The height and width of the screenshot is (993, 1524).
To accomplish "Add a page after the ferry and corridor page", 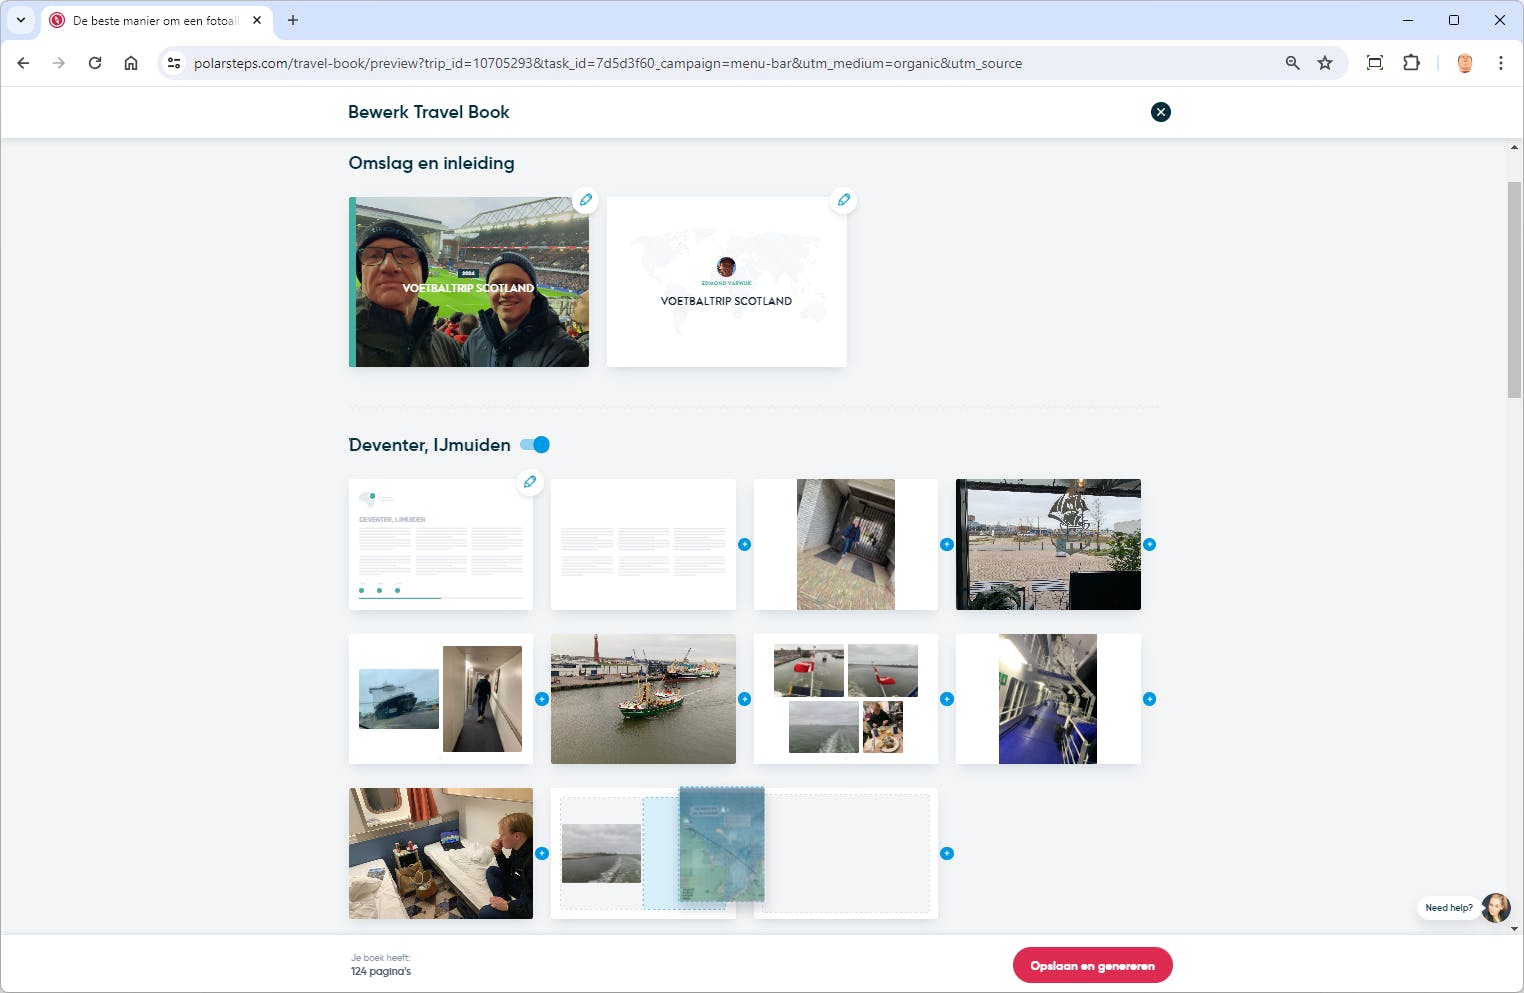I will [x=542, y=699].
